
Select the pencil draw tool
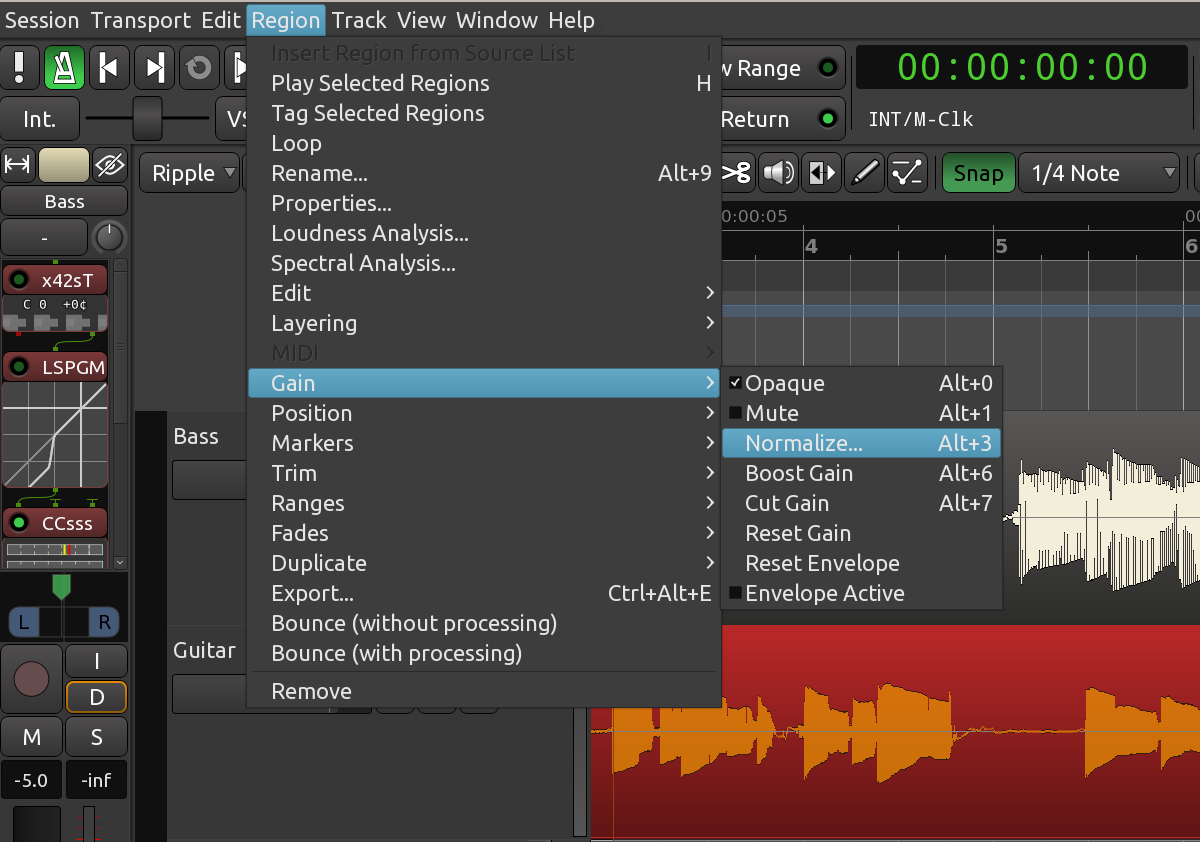[x=864, y=173]
